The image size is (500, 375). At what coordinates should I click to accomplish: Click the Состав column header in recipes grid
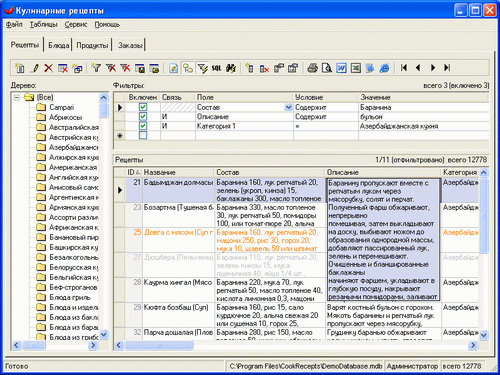[x=270, y=172]
